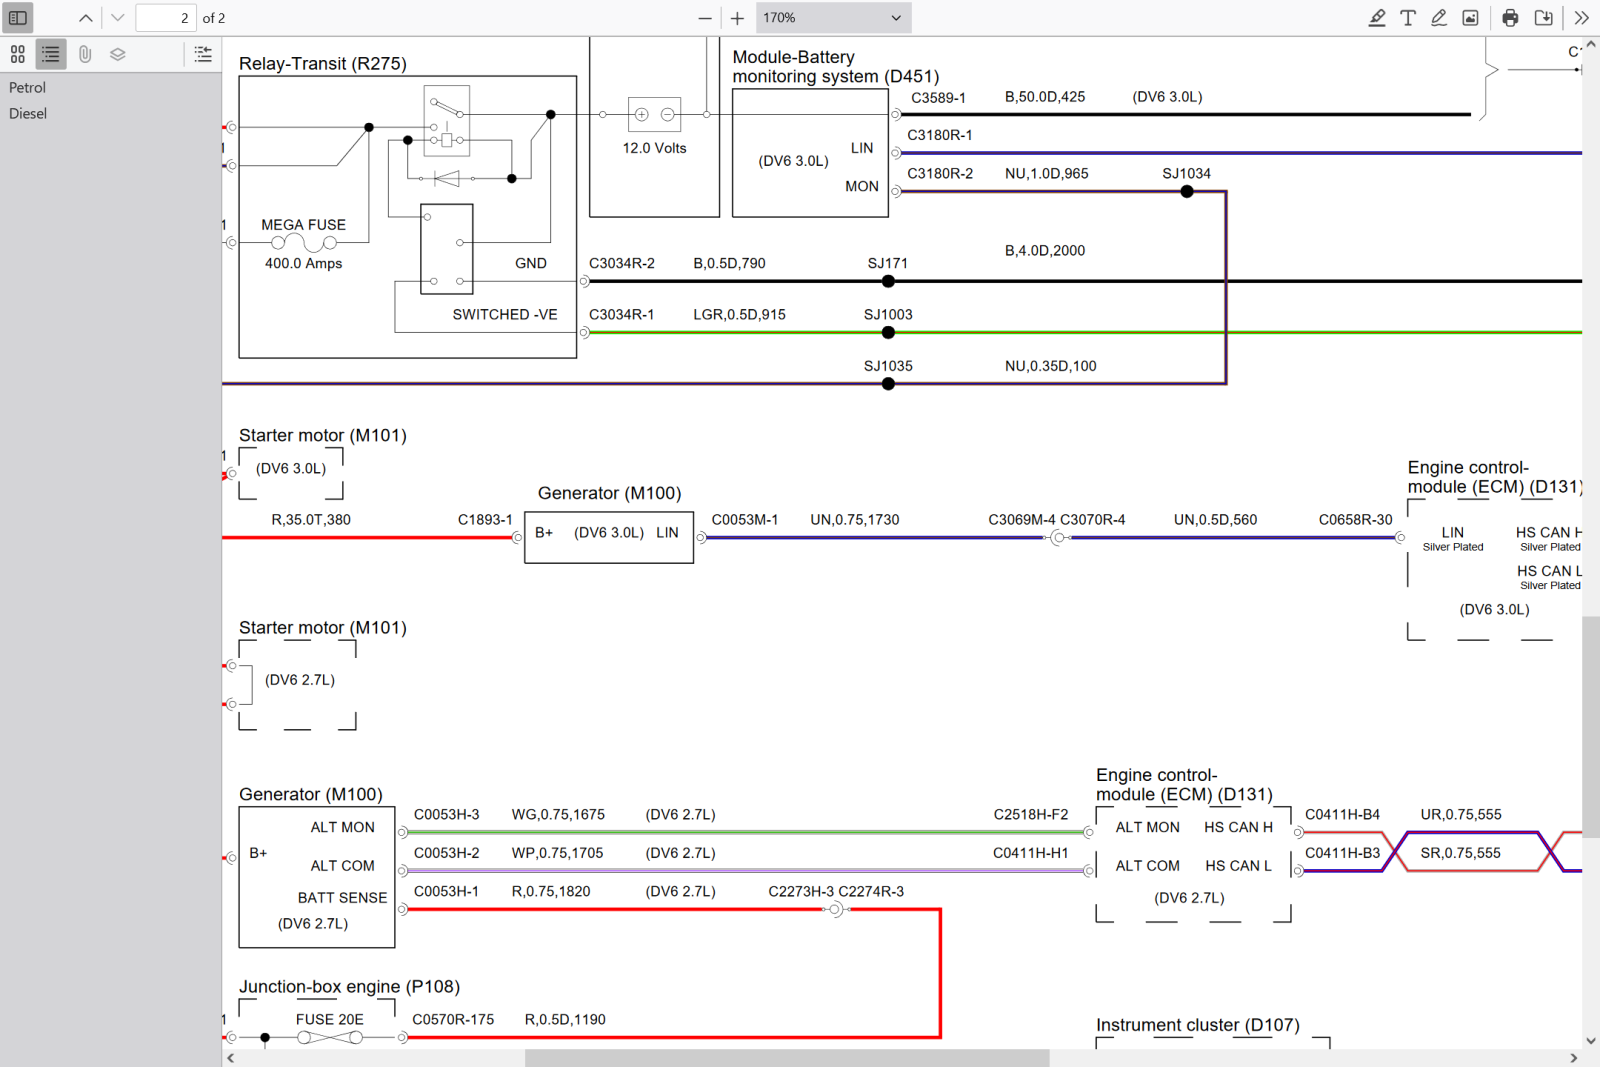This screenshot has height=1067, width=1600.
Task: Click the 'Relay-Transit (R275)' heading
Action: pos(323,63)
